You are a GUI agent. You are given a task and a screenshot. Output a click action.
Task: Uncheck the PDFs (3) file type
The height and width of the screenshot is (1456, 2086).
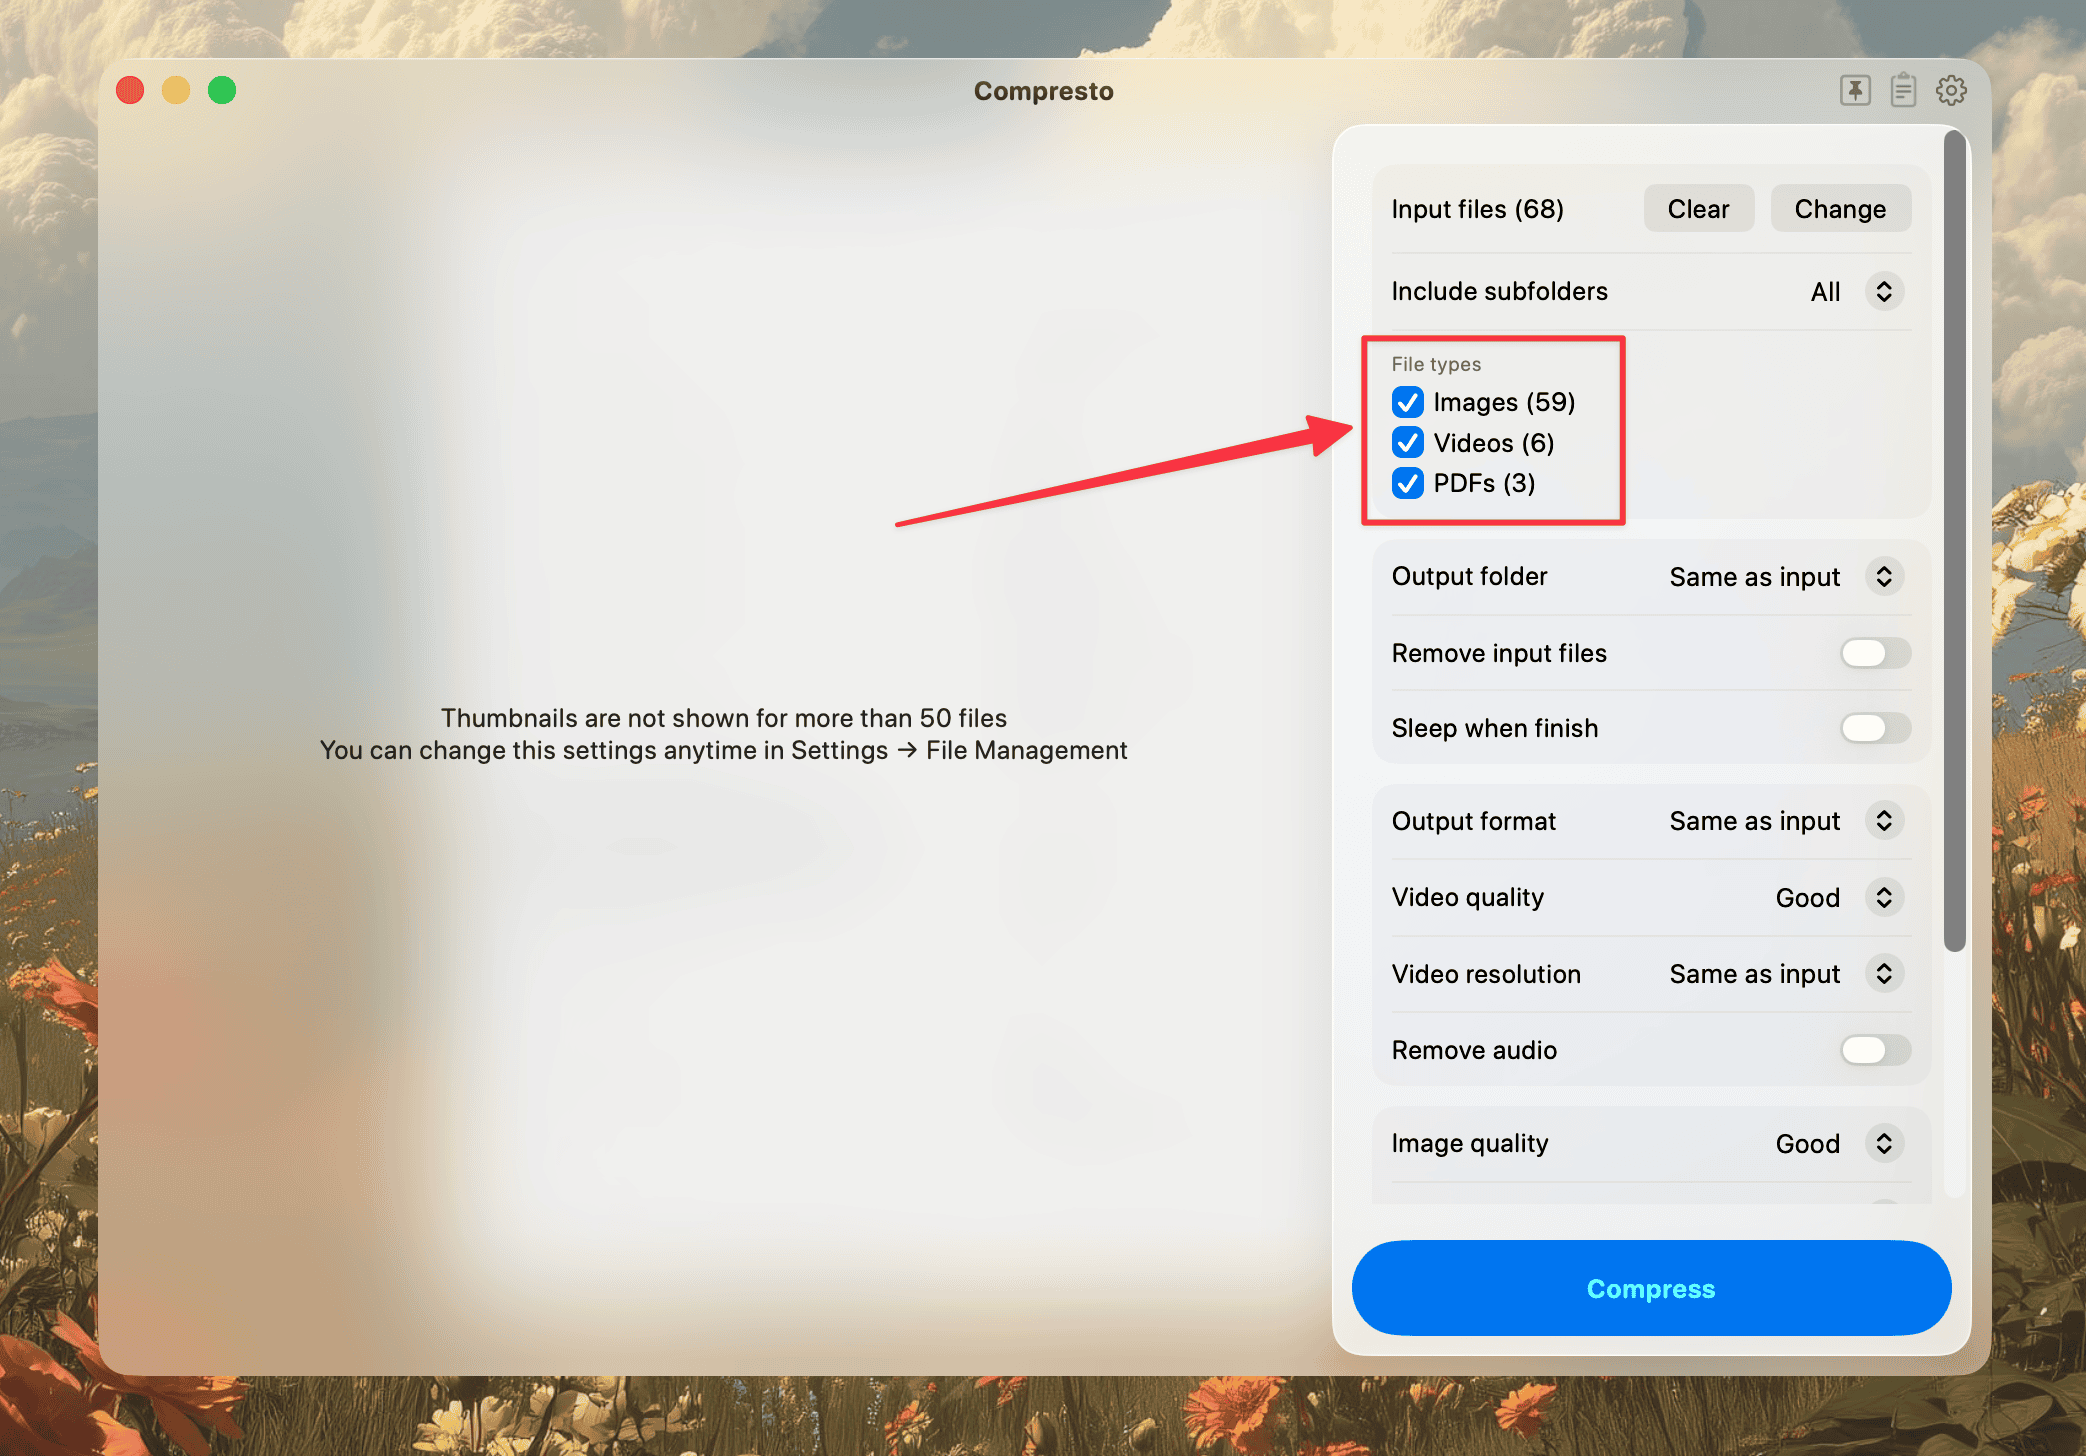pos(1407,483)
